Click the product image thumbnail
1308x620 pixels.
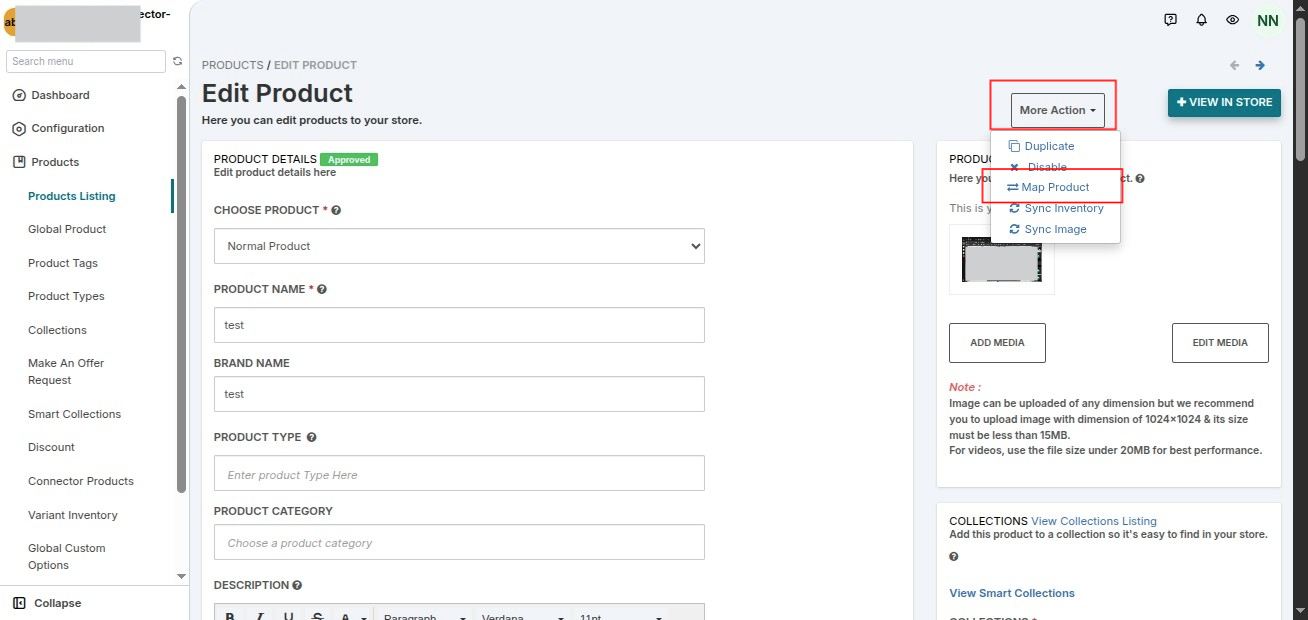pos(1002,259)
